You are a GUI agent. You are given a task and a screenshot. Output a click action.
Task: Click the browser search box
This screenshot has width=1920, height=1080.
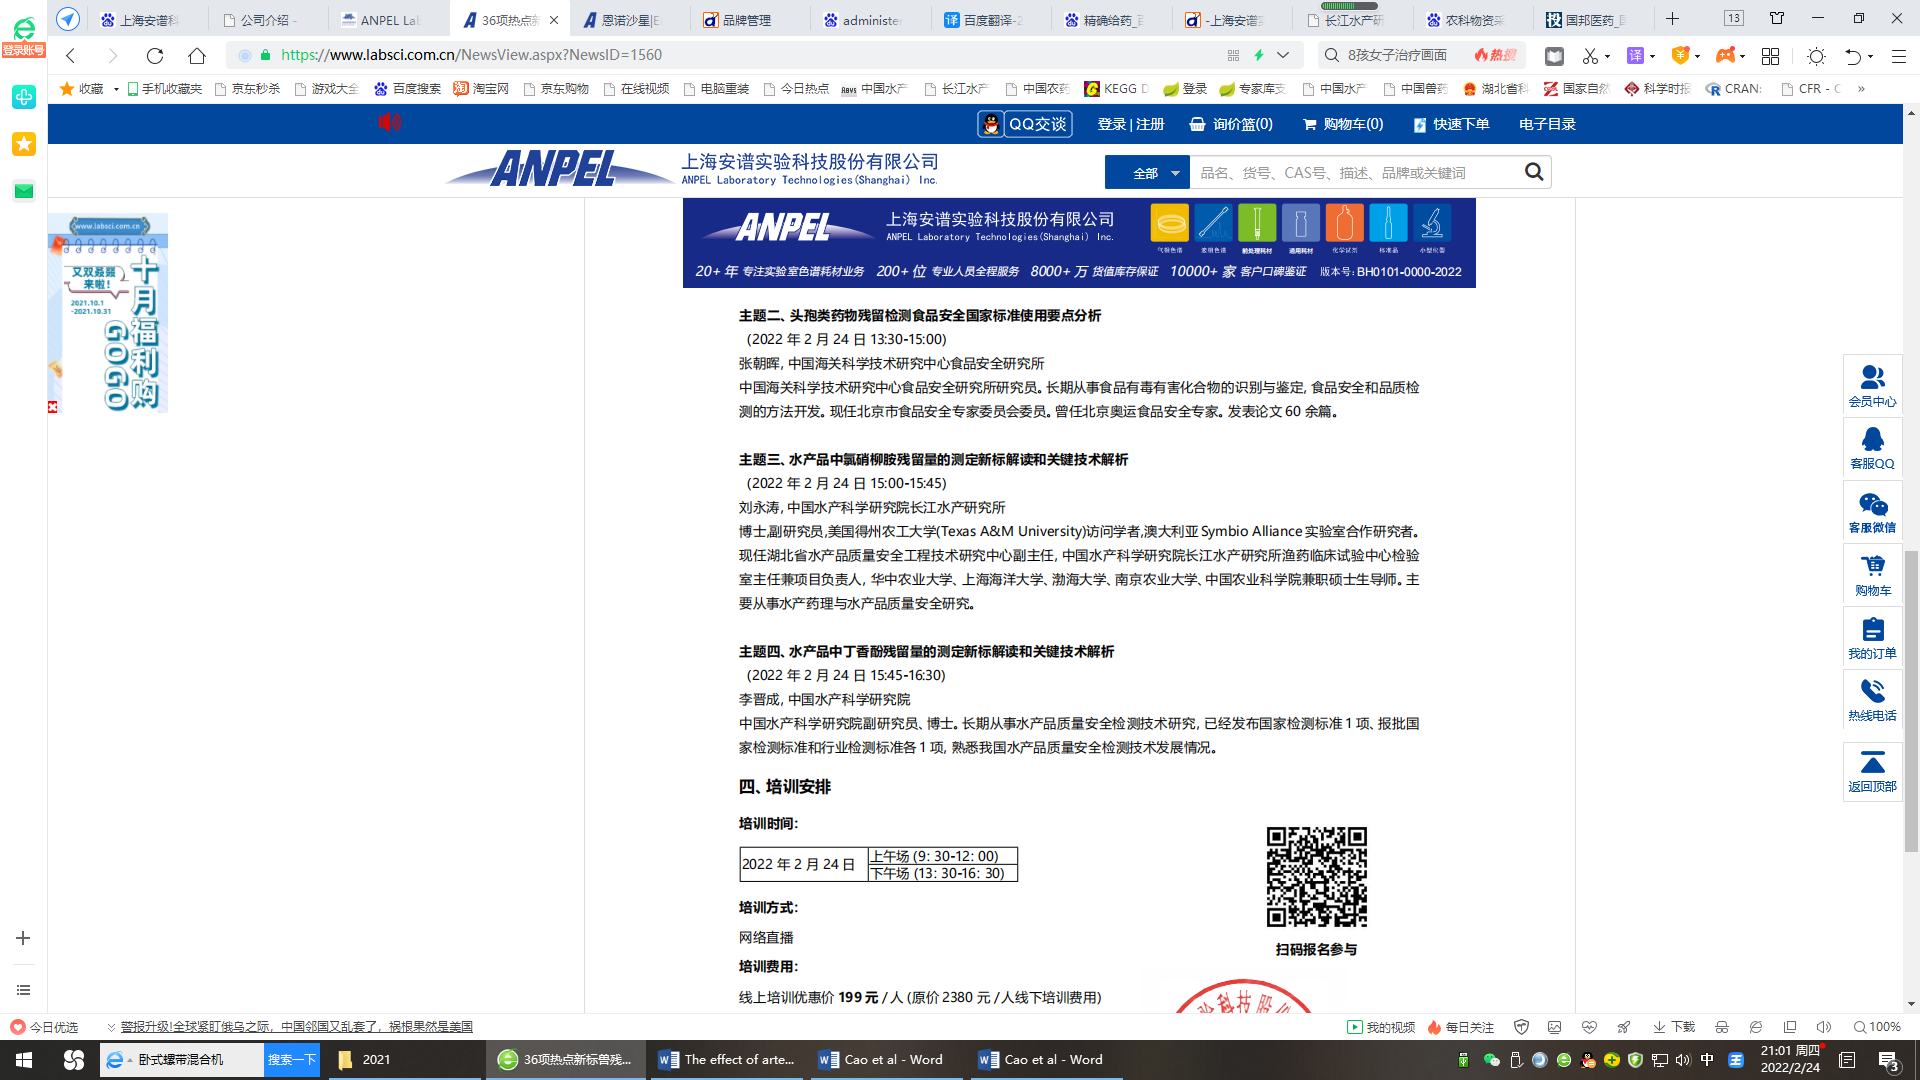(x=1398, y=55)
